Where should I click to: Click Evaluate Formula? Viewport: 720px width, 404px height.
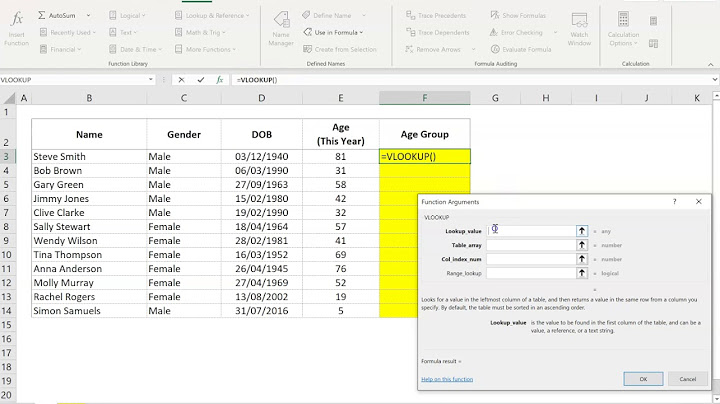[521, 50]
